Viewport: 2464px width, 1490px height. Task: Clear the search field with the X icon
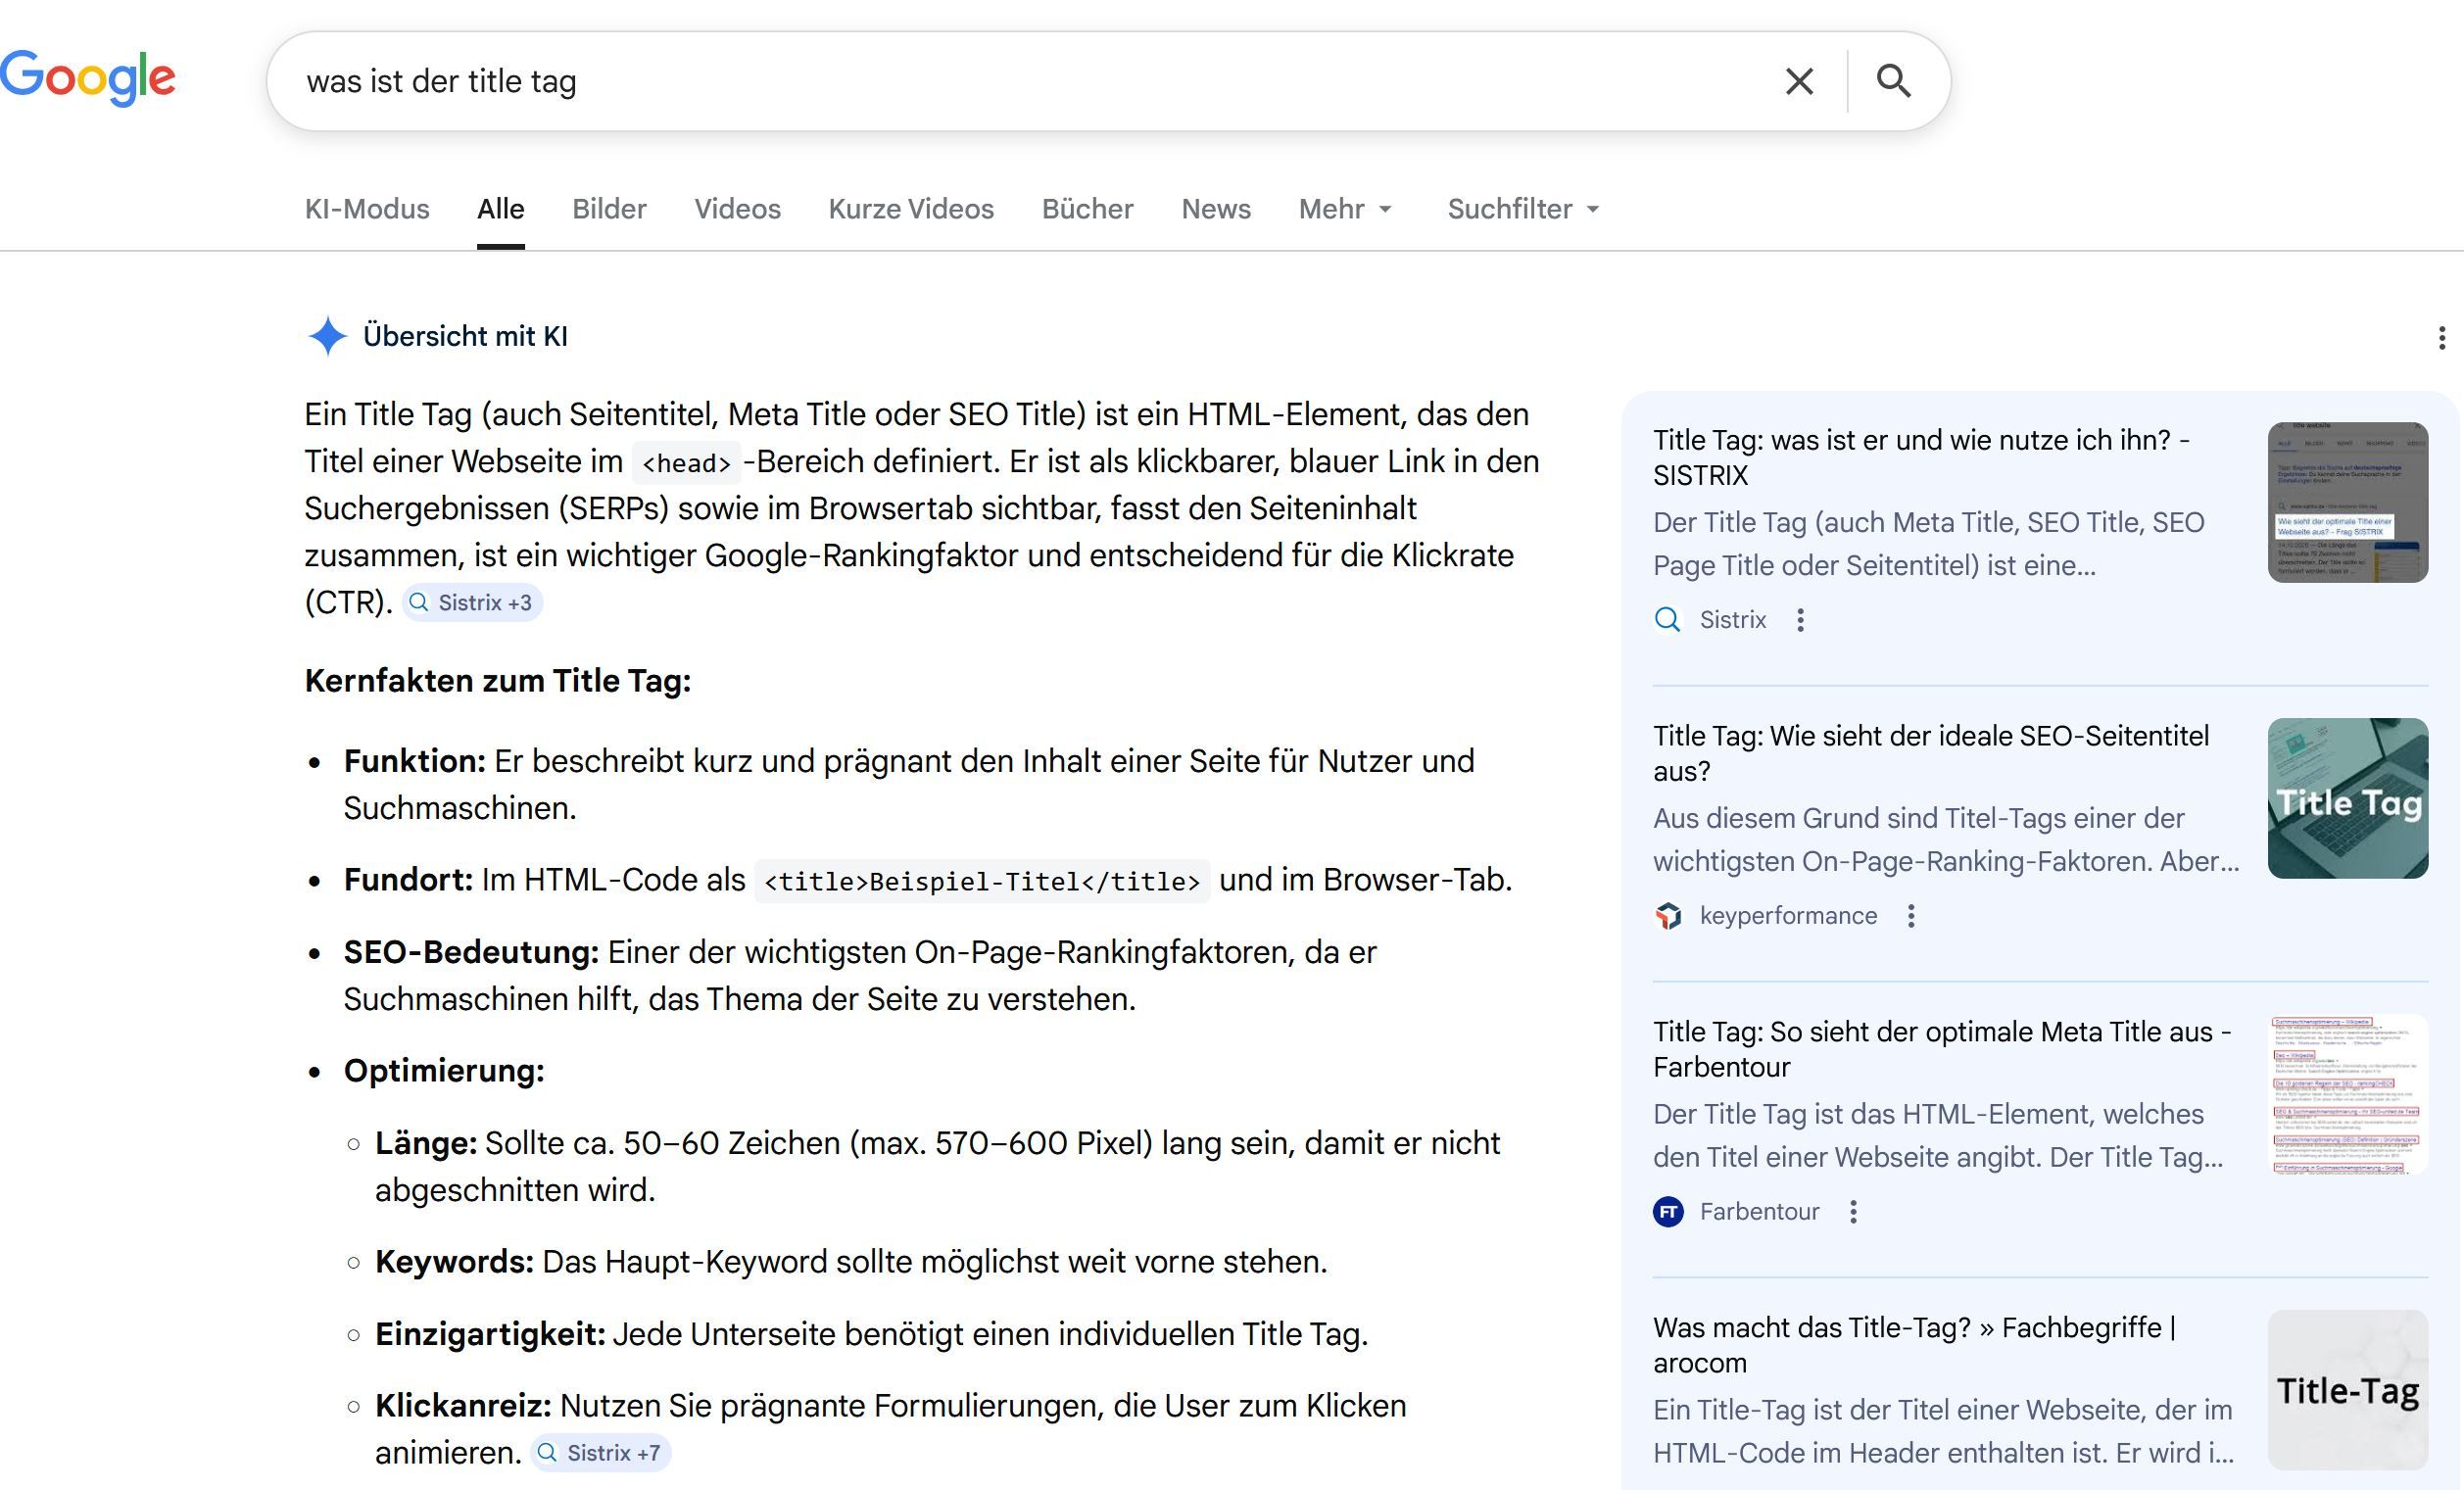pos(1800,80)
